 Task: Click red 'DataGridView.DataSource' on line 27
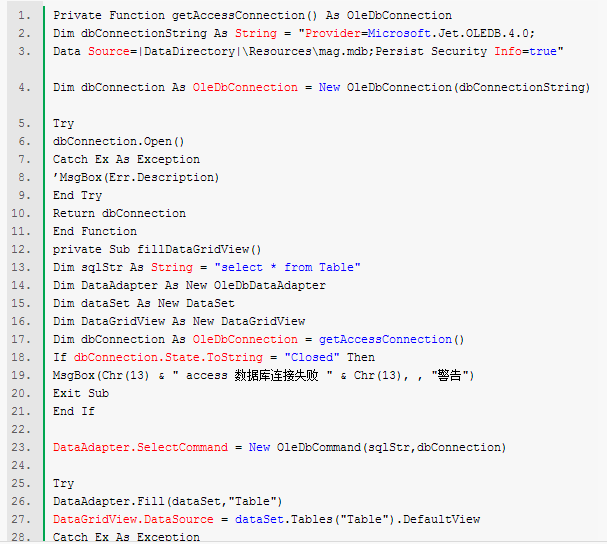coord(133,519)
